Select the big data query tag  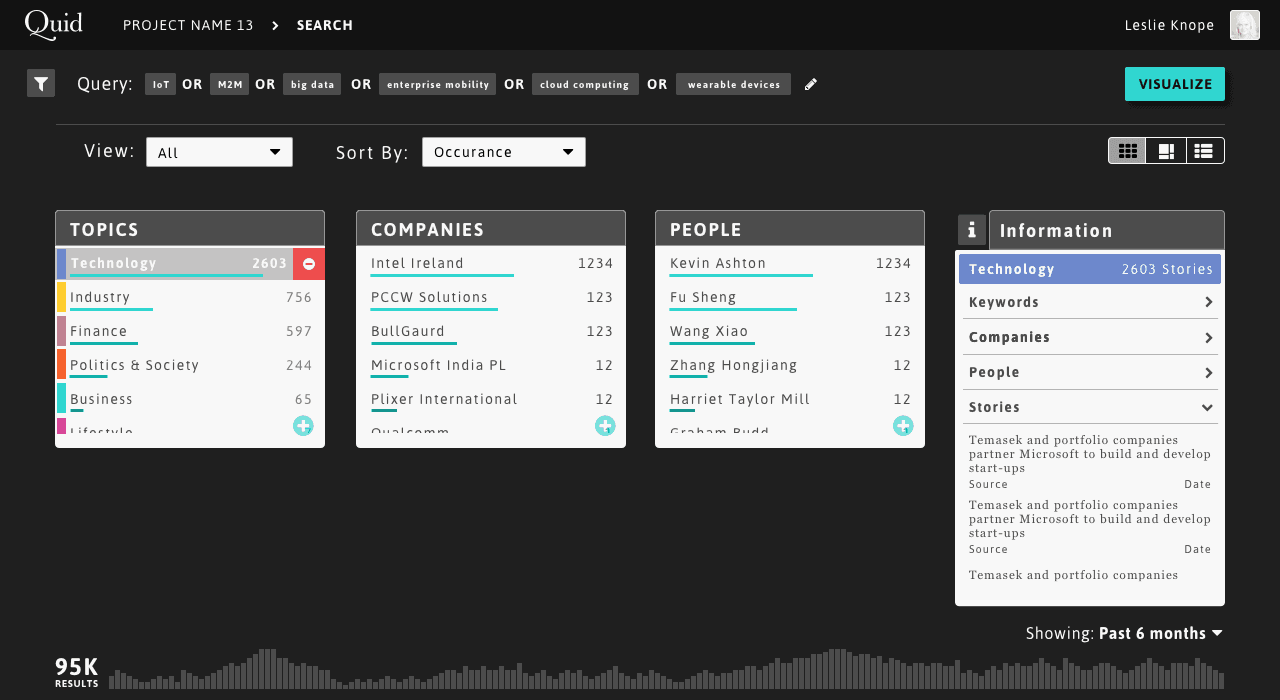[x=312, y=84]
